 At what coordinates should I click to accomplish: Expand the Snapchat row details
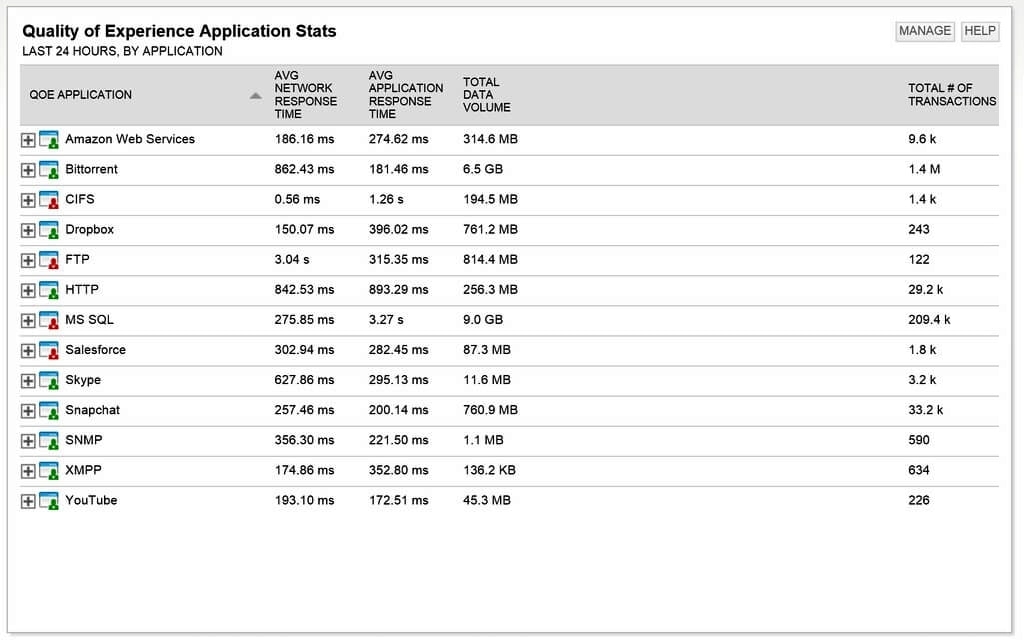click(28, 411)
